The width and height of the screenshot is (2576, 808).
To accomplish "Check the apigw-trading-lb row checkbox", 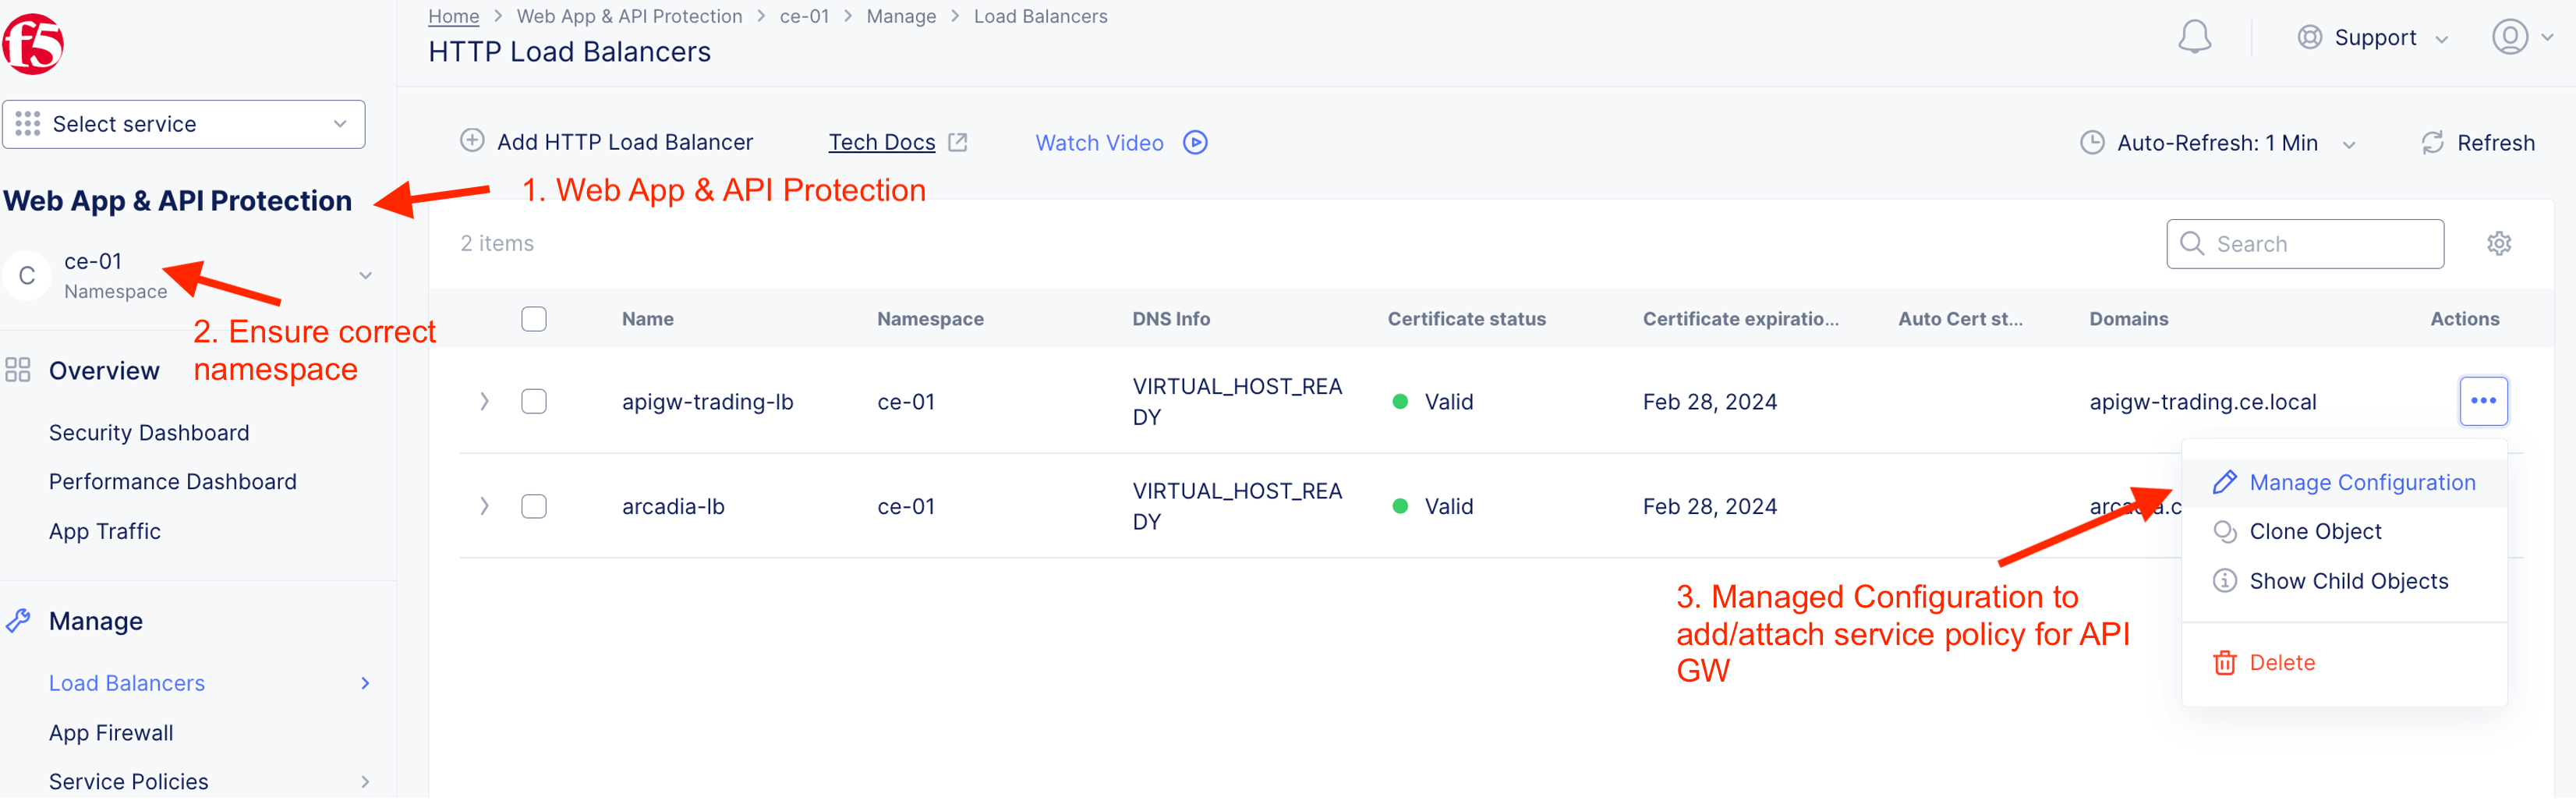I will pos(534,401).
